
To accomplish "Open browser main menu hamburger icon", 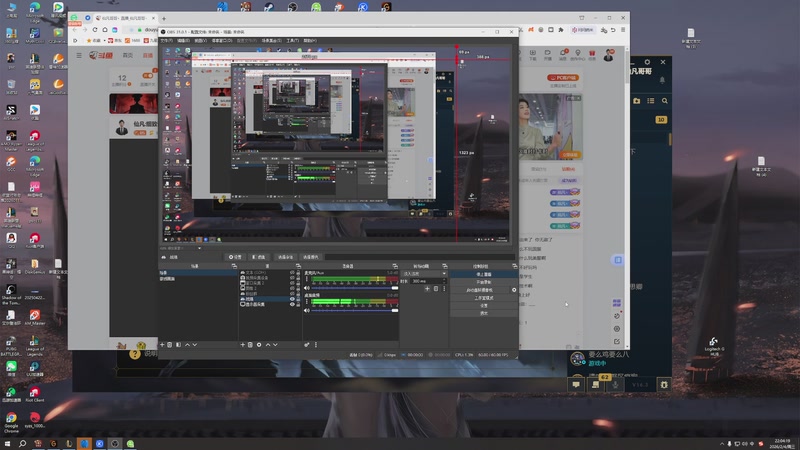I will pos(623,30).
